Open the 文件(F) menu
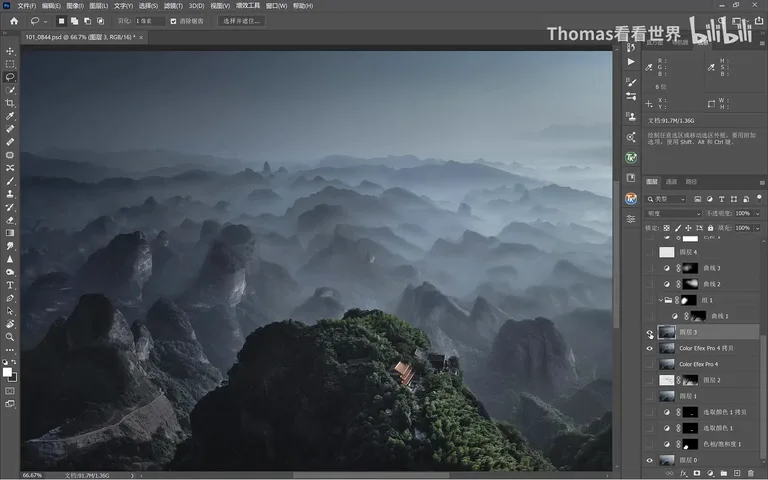This screenshot has height=480, width=768. click(26, 6)
